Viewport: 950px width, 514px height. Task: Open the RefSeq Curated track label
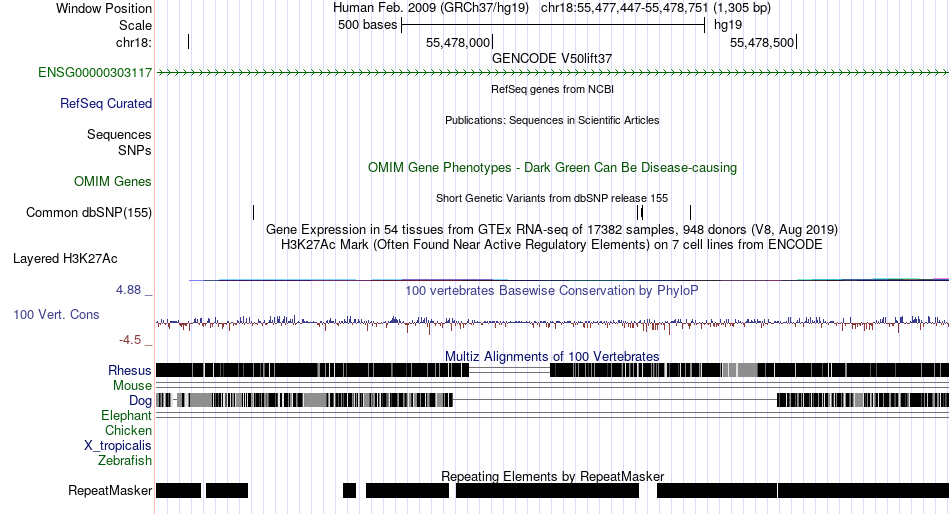tap(106, 104)
